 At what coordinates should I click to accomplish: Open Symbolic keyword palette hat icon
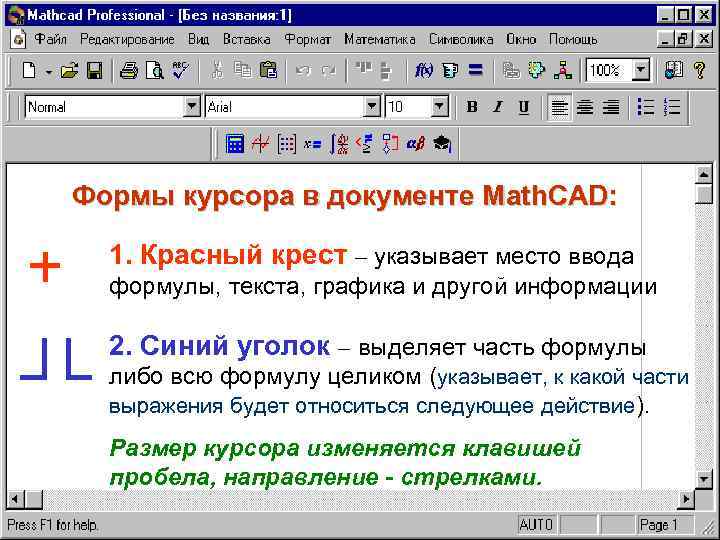[442, 144]
